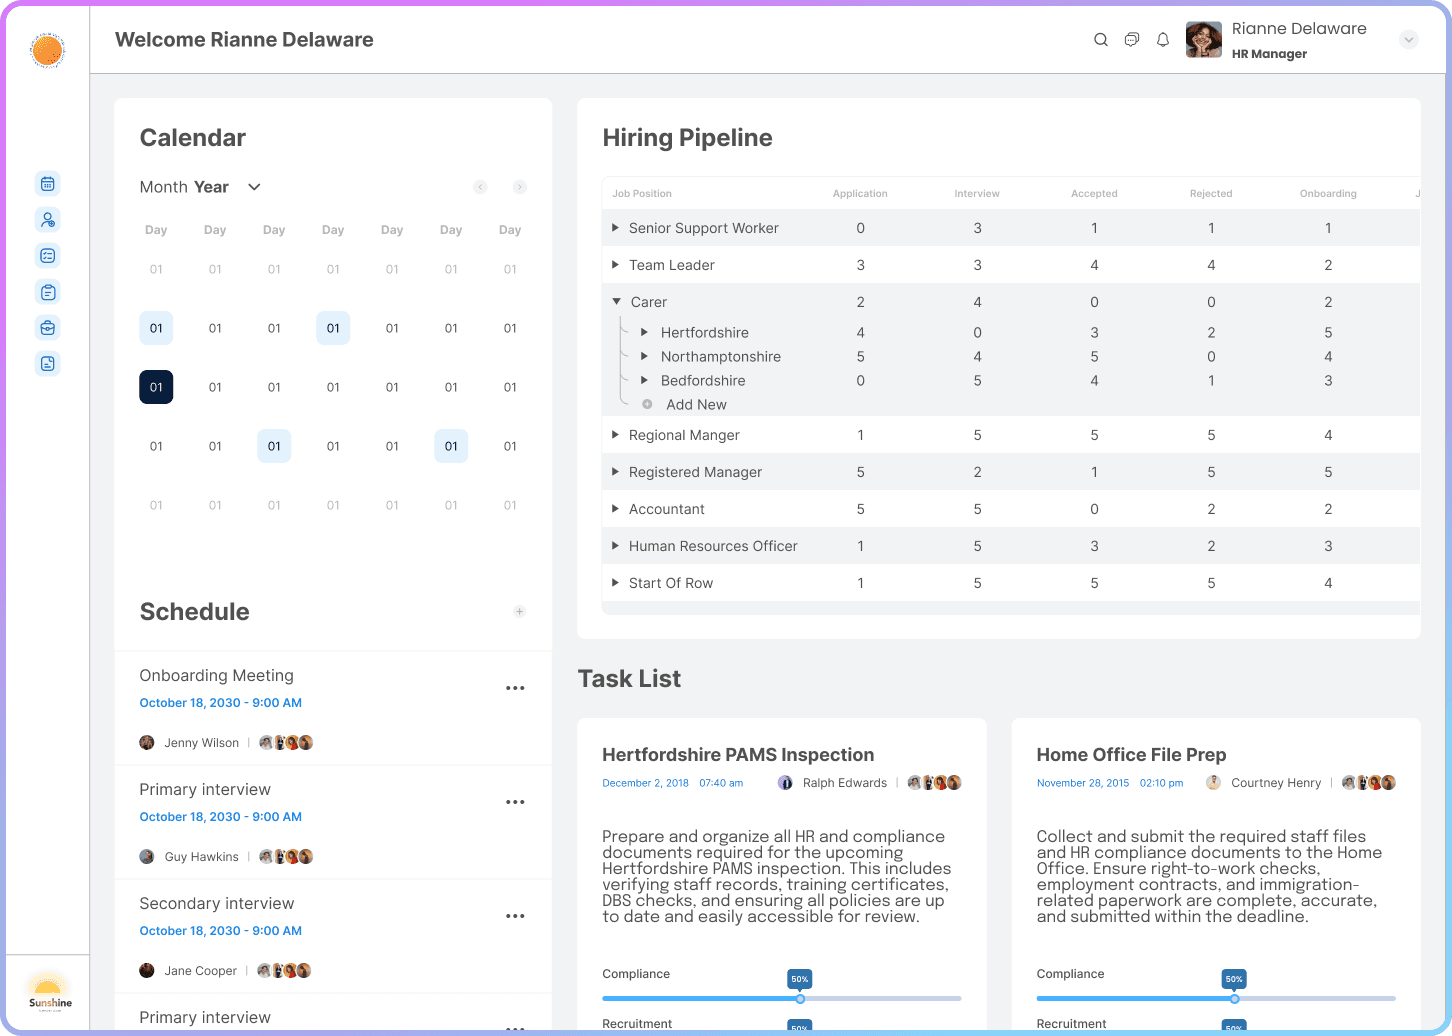Open options menu for Secondary interview
Screen dimensions: 1452x1036
[515, 916]
